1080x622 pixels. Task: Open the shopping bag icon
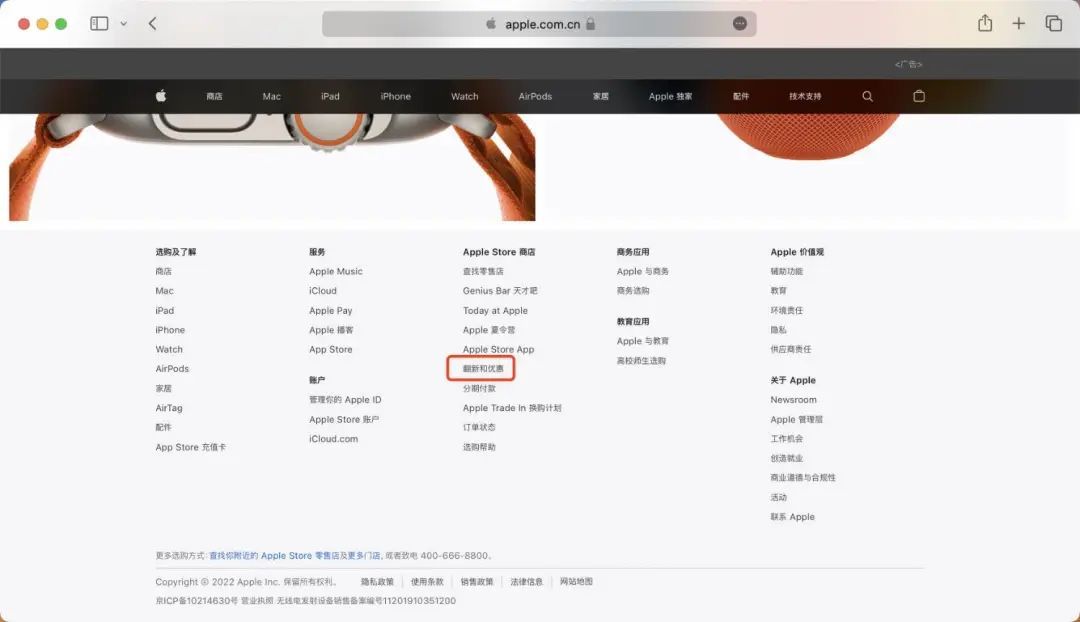919,96
